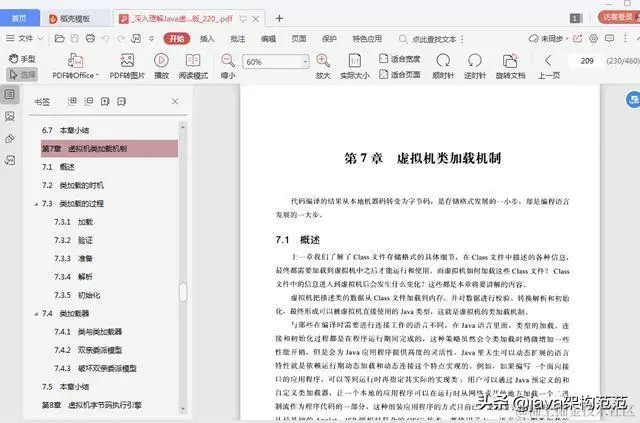
Task: Jump to bookmark 7.1 概述
Action: pos(58,167)
